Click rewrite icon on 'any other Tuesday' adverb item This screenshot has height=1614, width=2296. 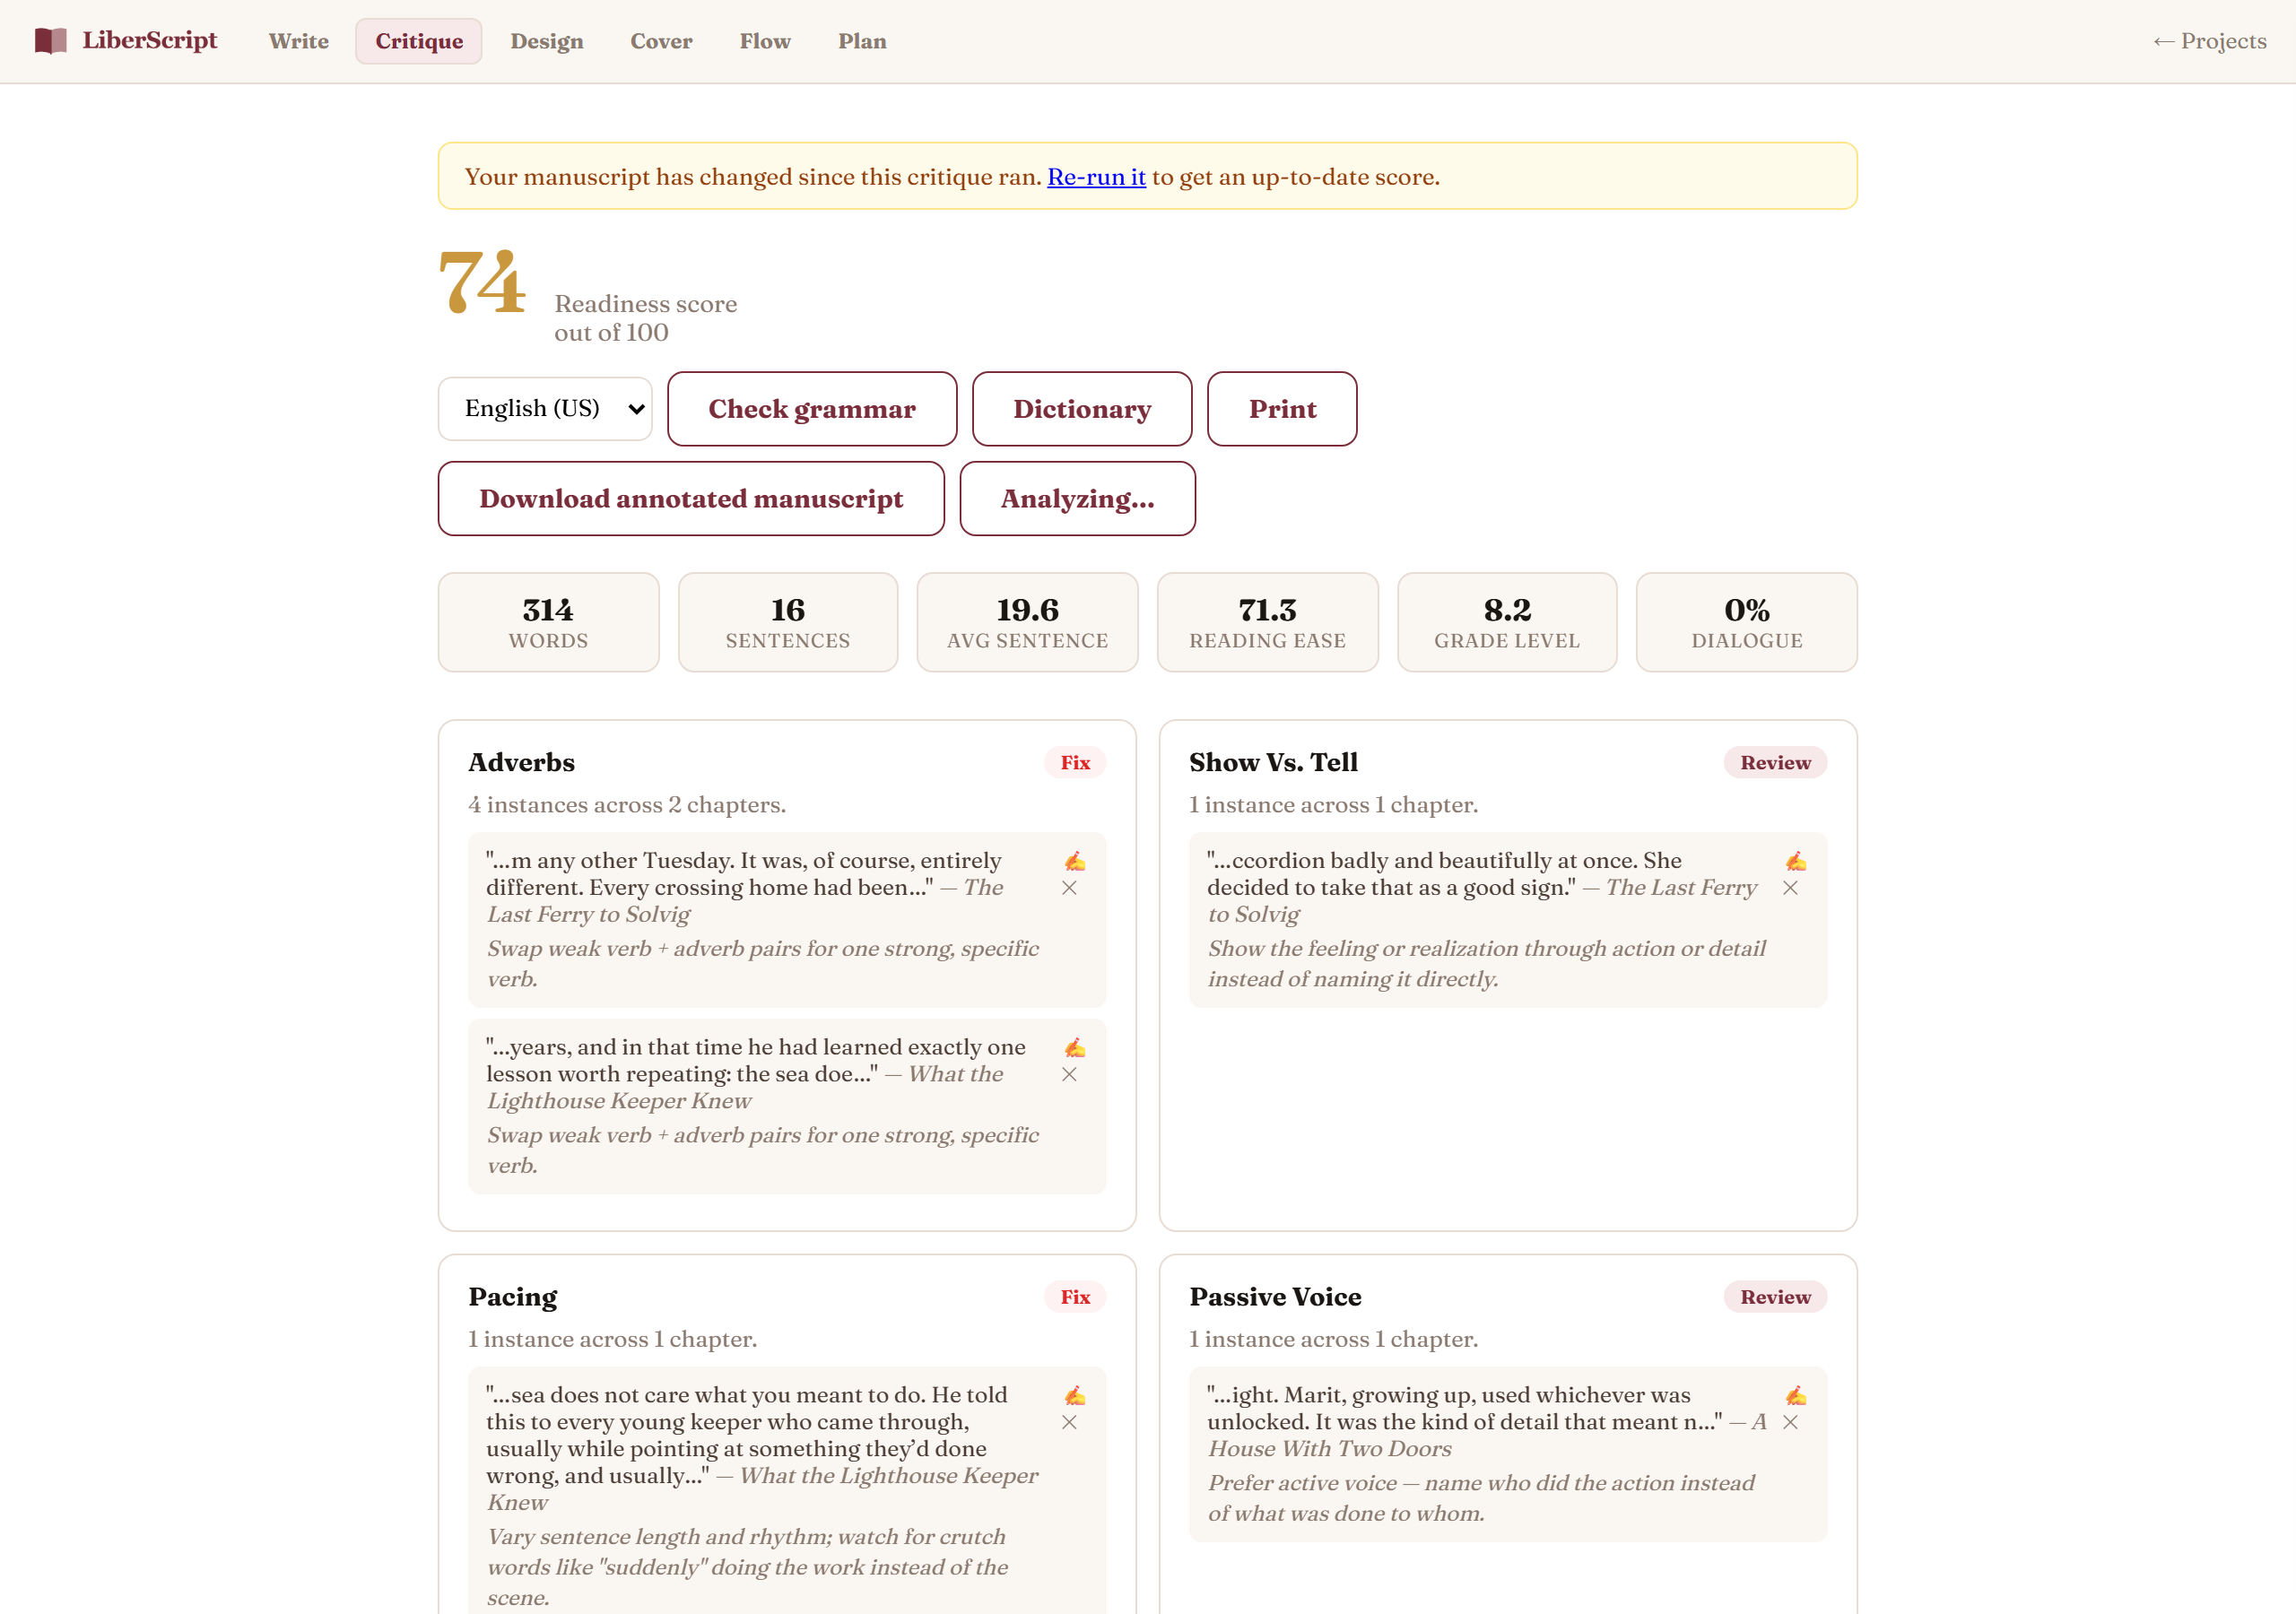point(1075,861)
